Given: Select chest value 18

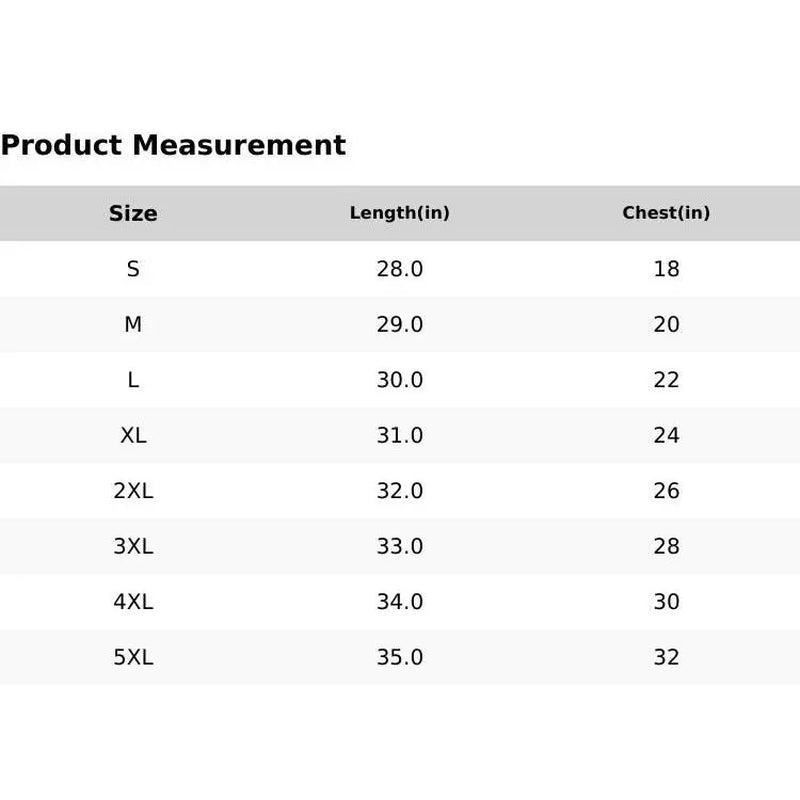Looking at the screenshot, I should pyautogui.click(x=666, y=269).
